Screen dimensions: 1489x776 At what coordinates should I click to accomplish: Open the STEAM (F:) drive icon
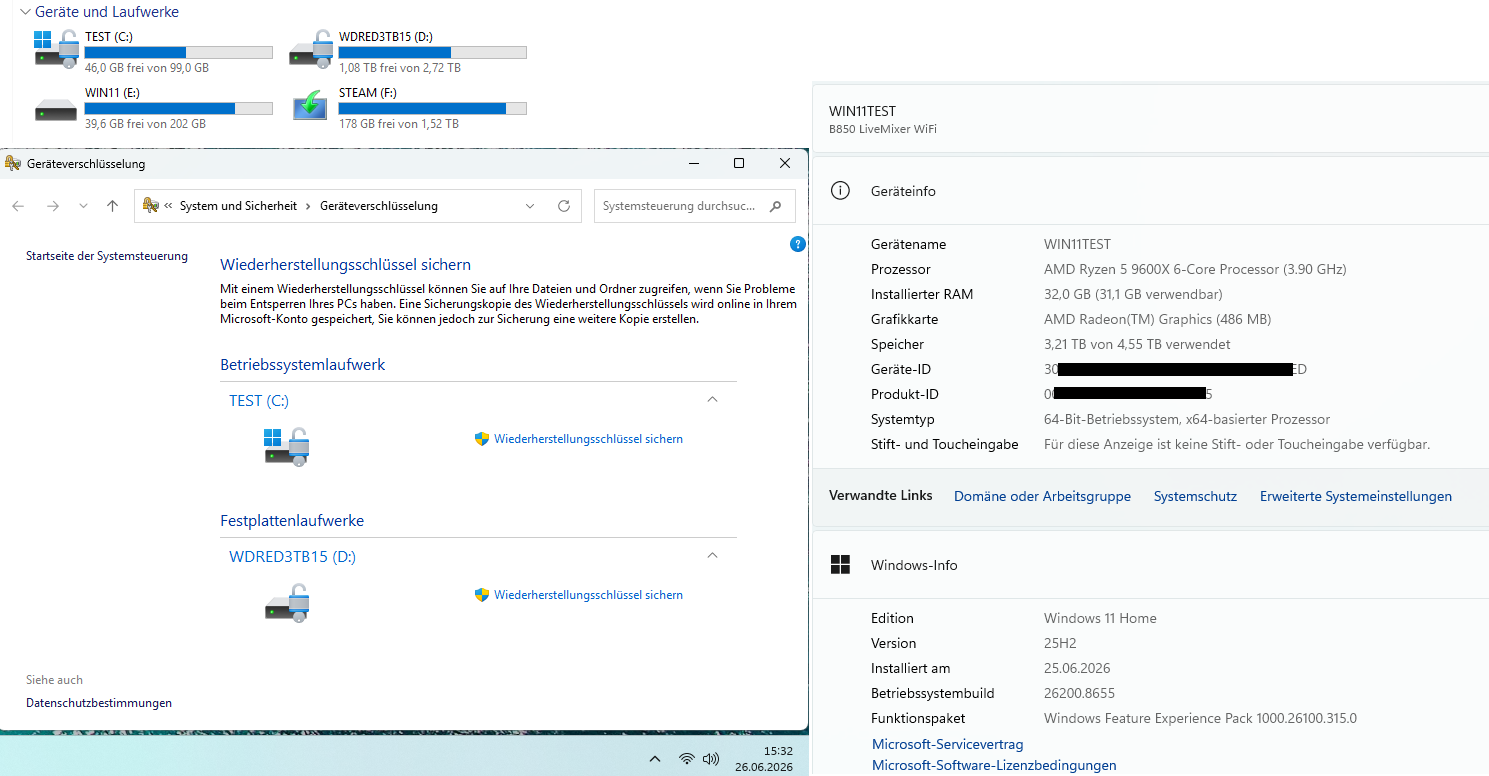tap(310, 105)
